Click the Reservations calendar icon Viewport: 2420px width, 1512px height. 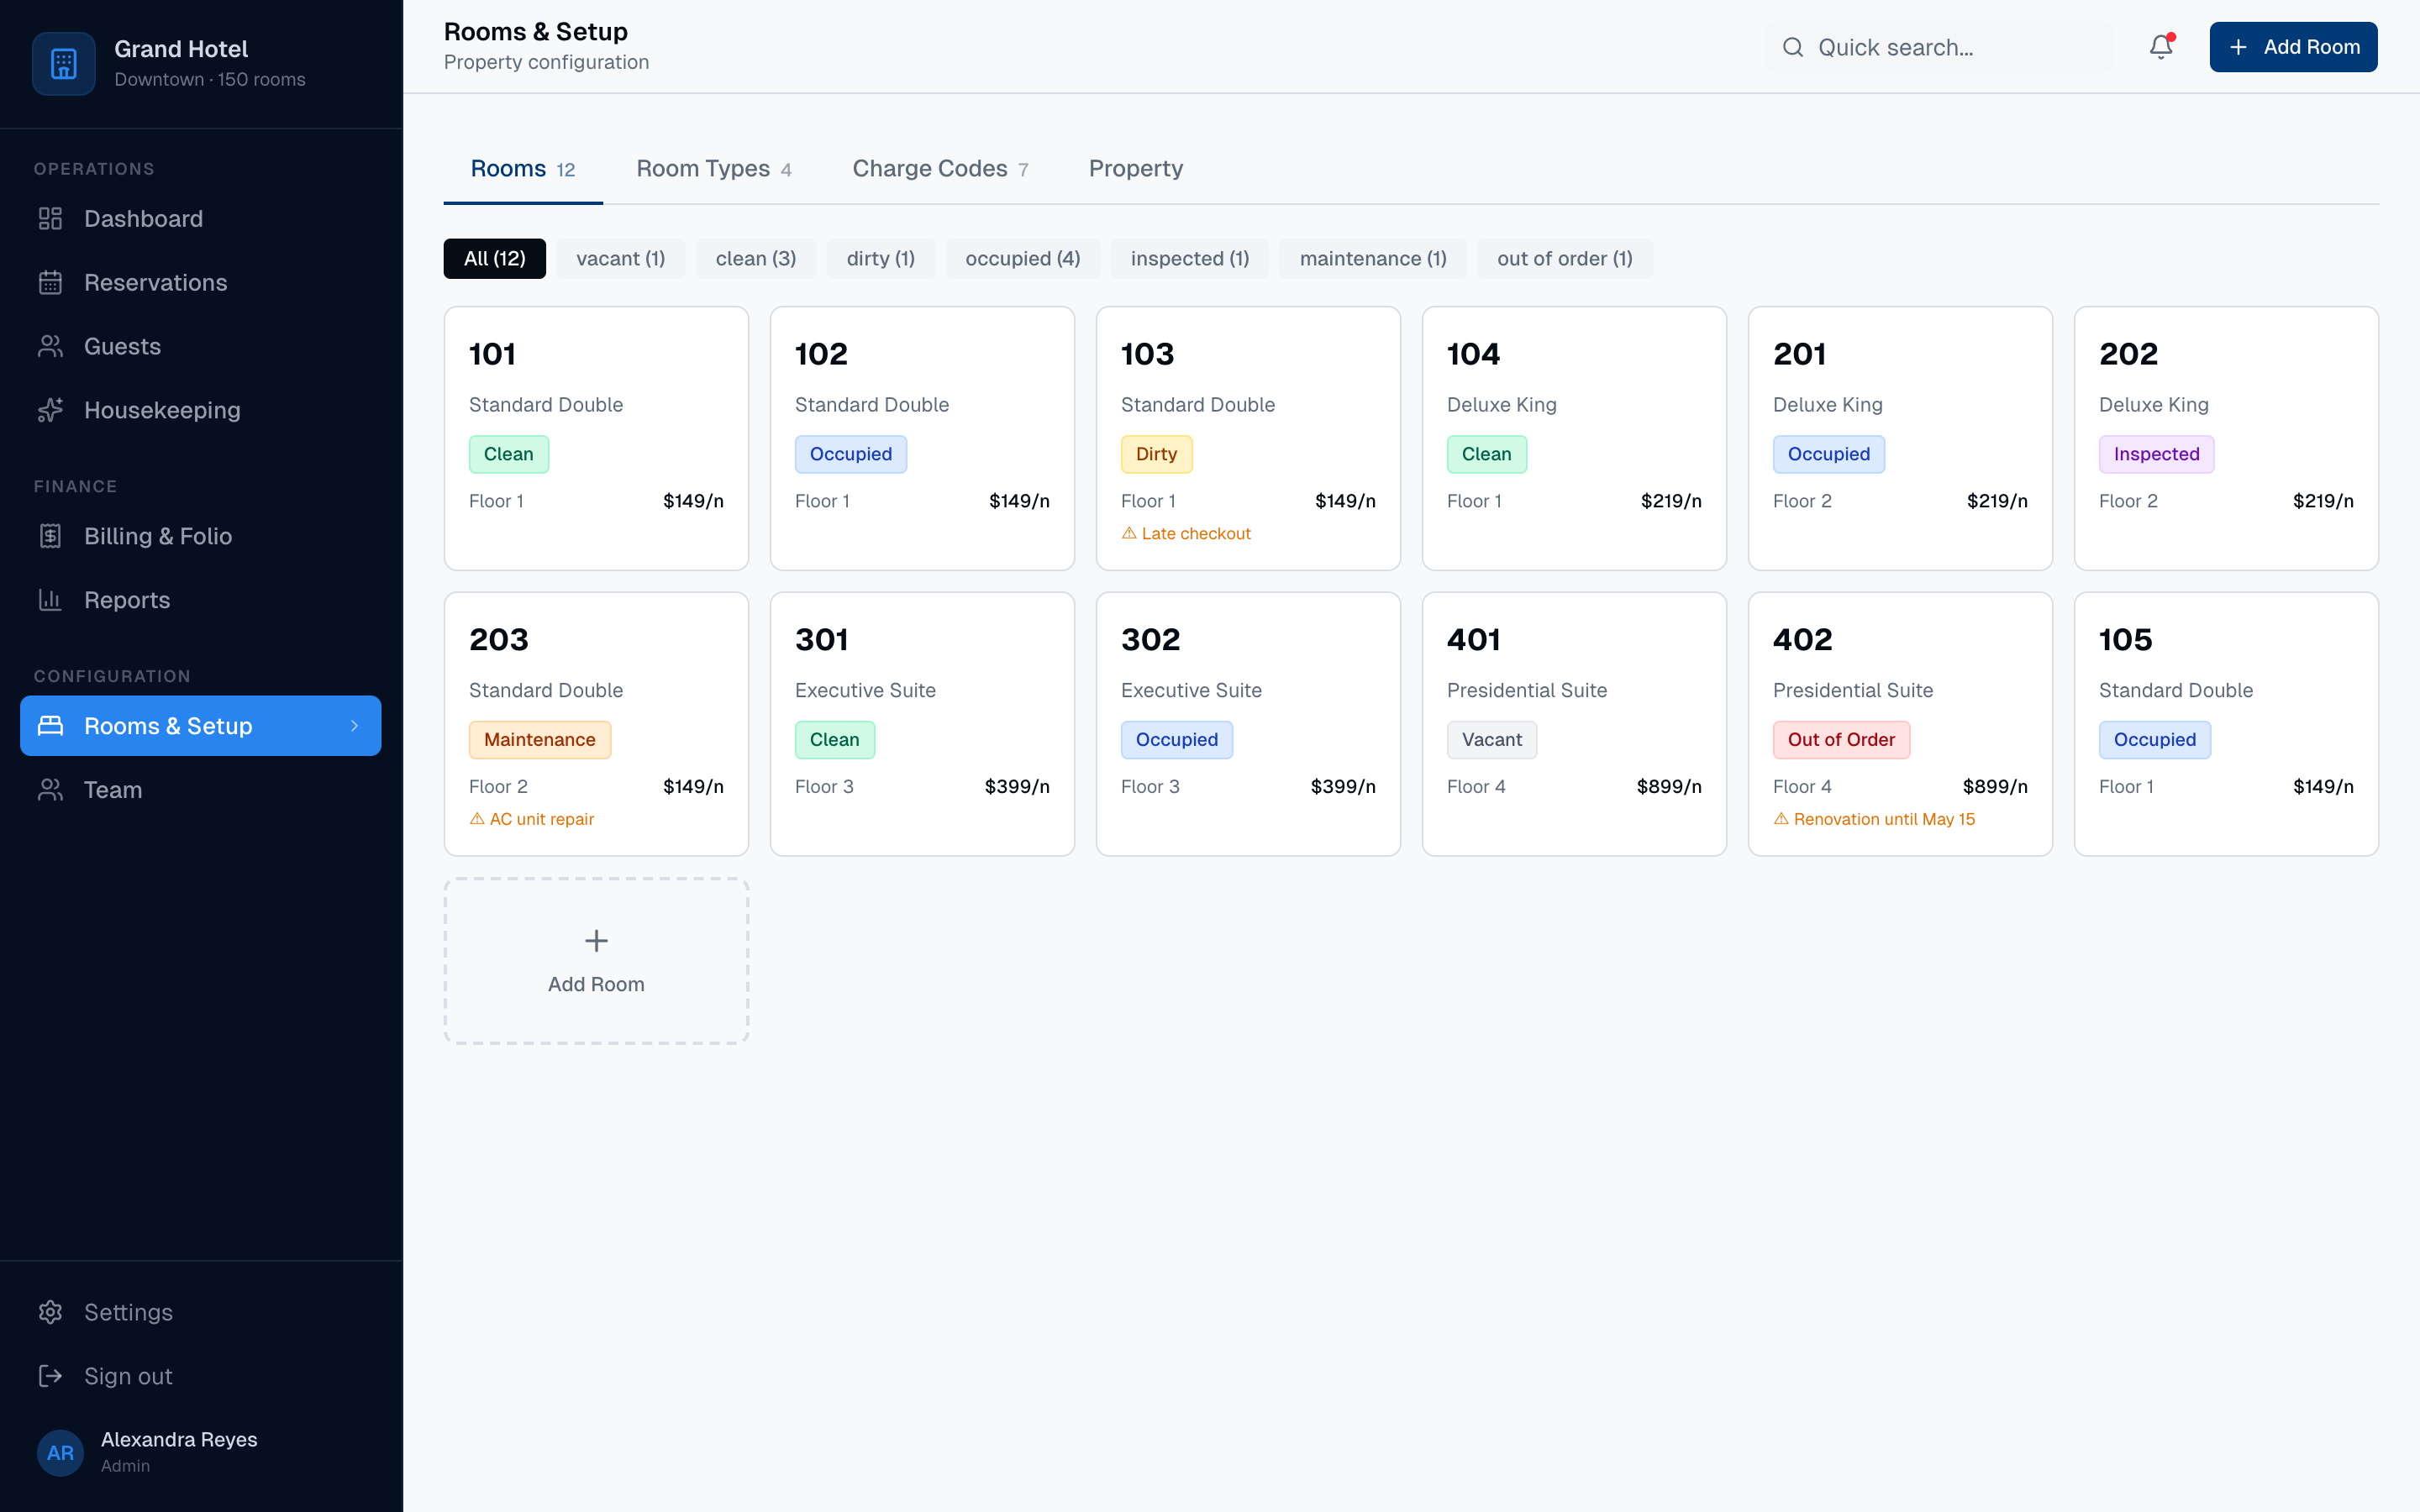[50, 282]
